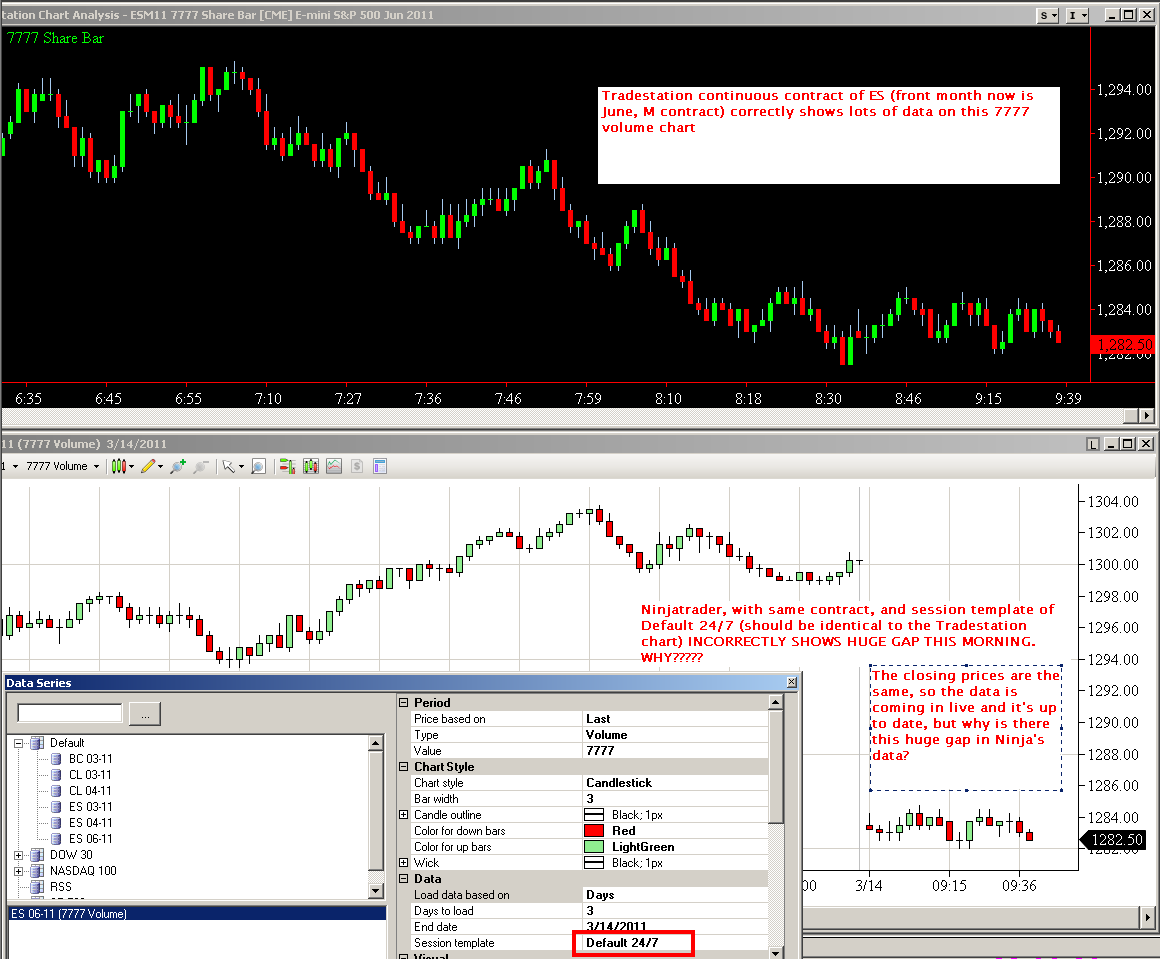This screenshot has height=959, width=1160.
Task: Close the Data Series dialog
Action: click(792, 682)
